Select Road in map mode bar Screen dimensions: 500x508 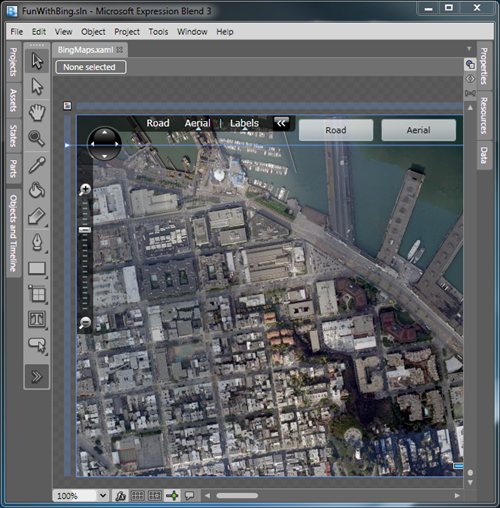pyautogui.click(x=158, y=123)
